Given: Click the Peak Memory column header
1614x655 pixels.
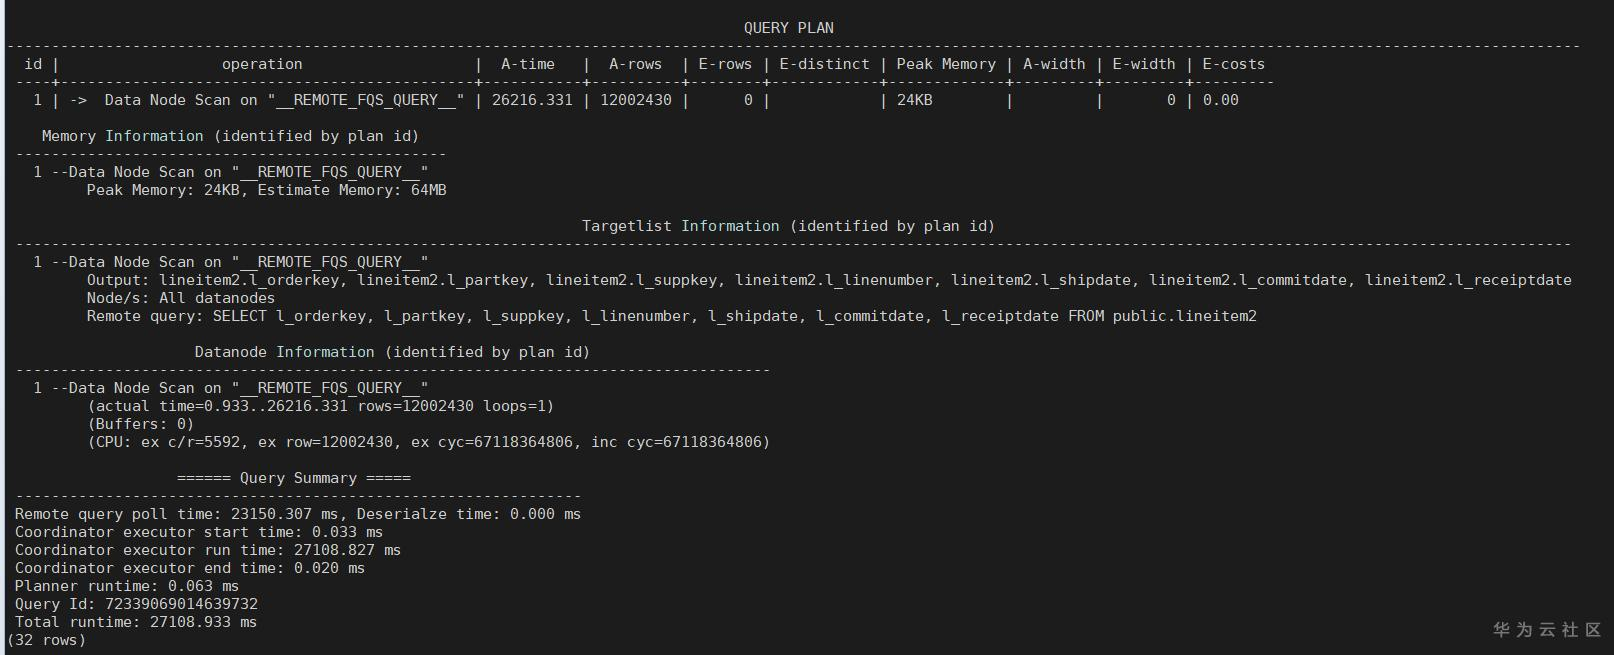Looking at the screenshot, I should click(945, 64).
